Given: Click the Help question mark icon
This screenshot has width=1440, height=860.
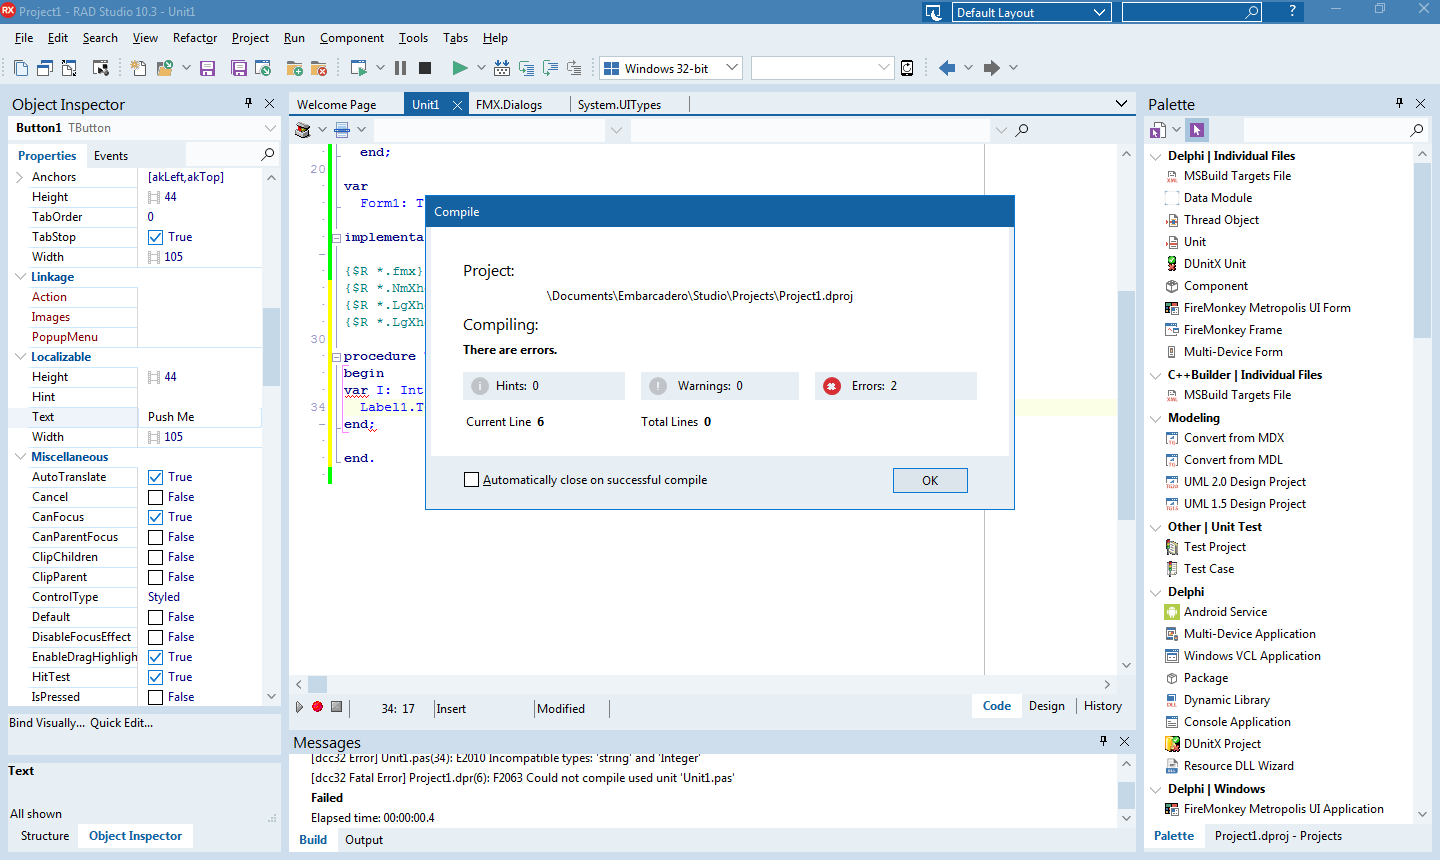Looking at the screenshot, I should 1292,11.
